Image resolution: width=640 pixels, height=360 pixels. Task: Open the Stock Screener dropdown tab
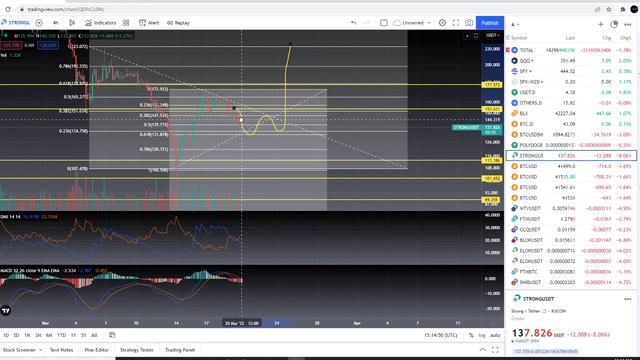click(x=22, y=350)
